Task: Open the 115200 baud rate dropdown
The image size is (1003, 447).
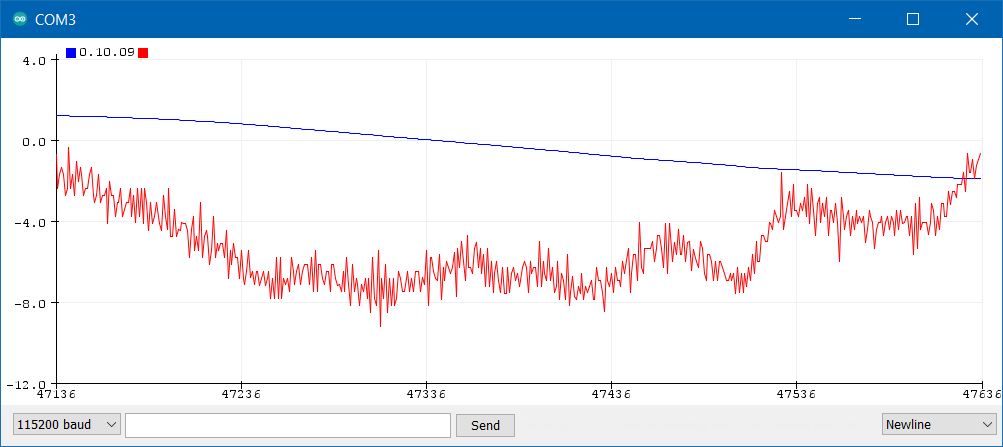Action: pyautogui.click(x=67, y=425)
